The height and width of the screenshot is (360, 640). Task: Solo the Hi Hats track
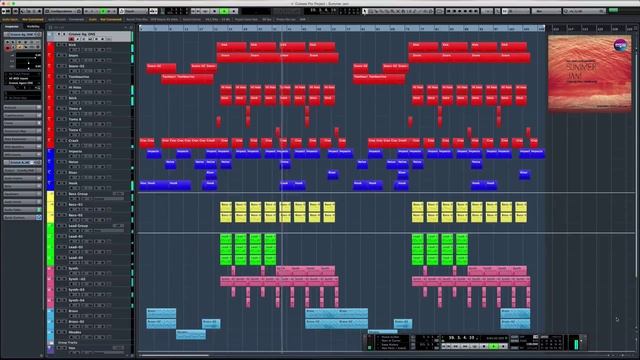(64, 87)
